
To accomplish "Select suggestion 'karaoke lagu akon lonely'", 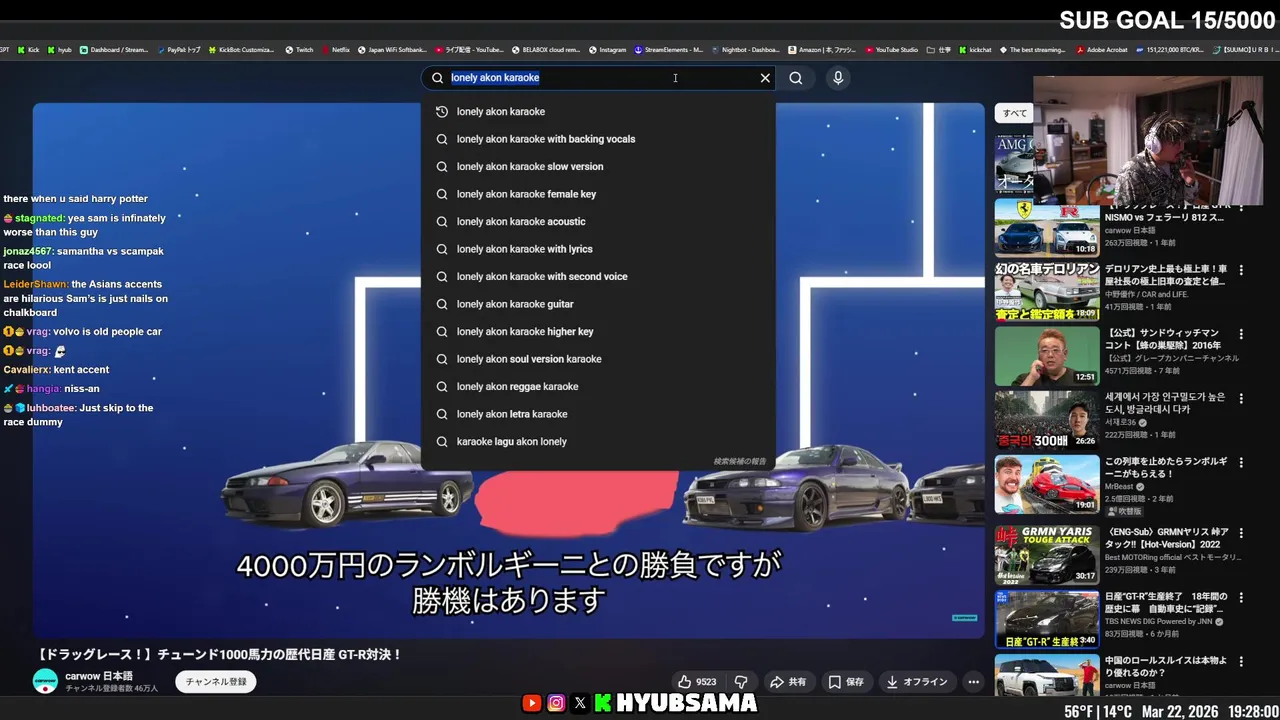I will [598, 441].
